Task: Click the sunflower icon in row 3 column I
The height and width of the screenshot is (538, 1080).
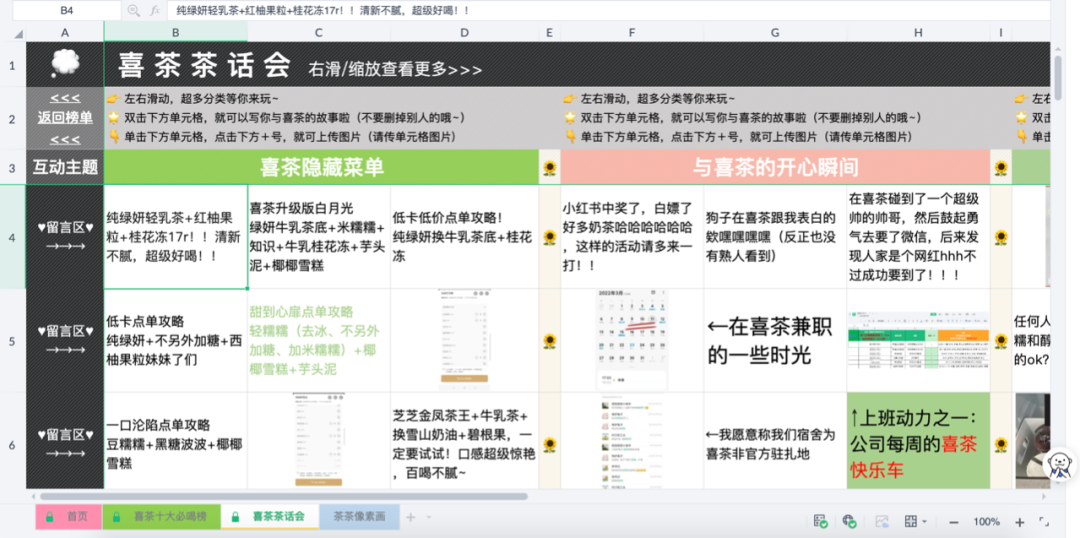Action: pyautogui.click(x=1001, y=167)
